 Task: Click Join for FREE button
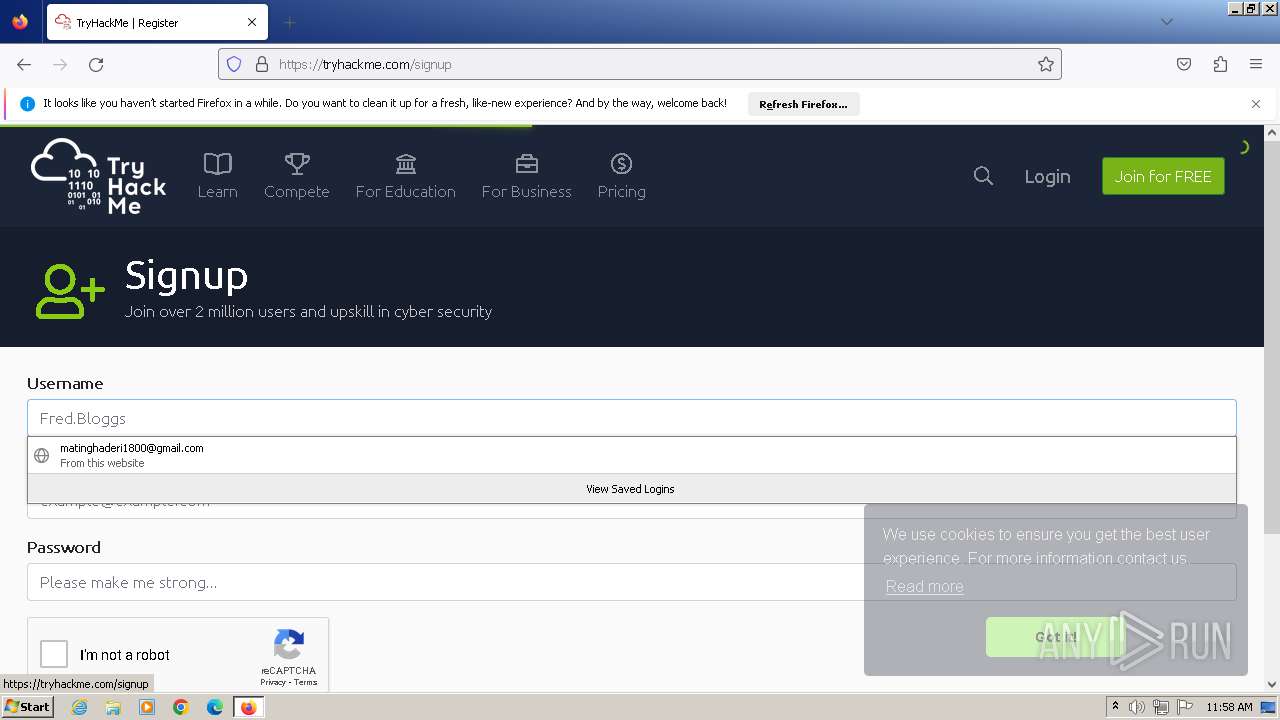click(x=1163, y=176)
